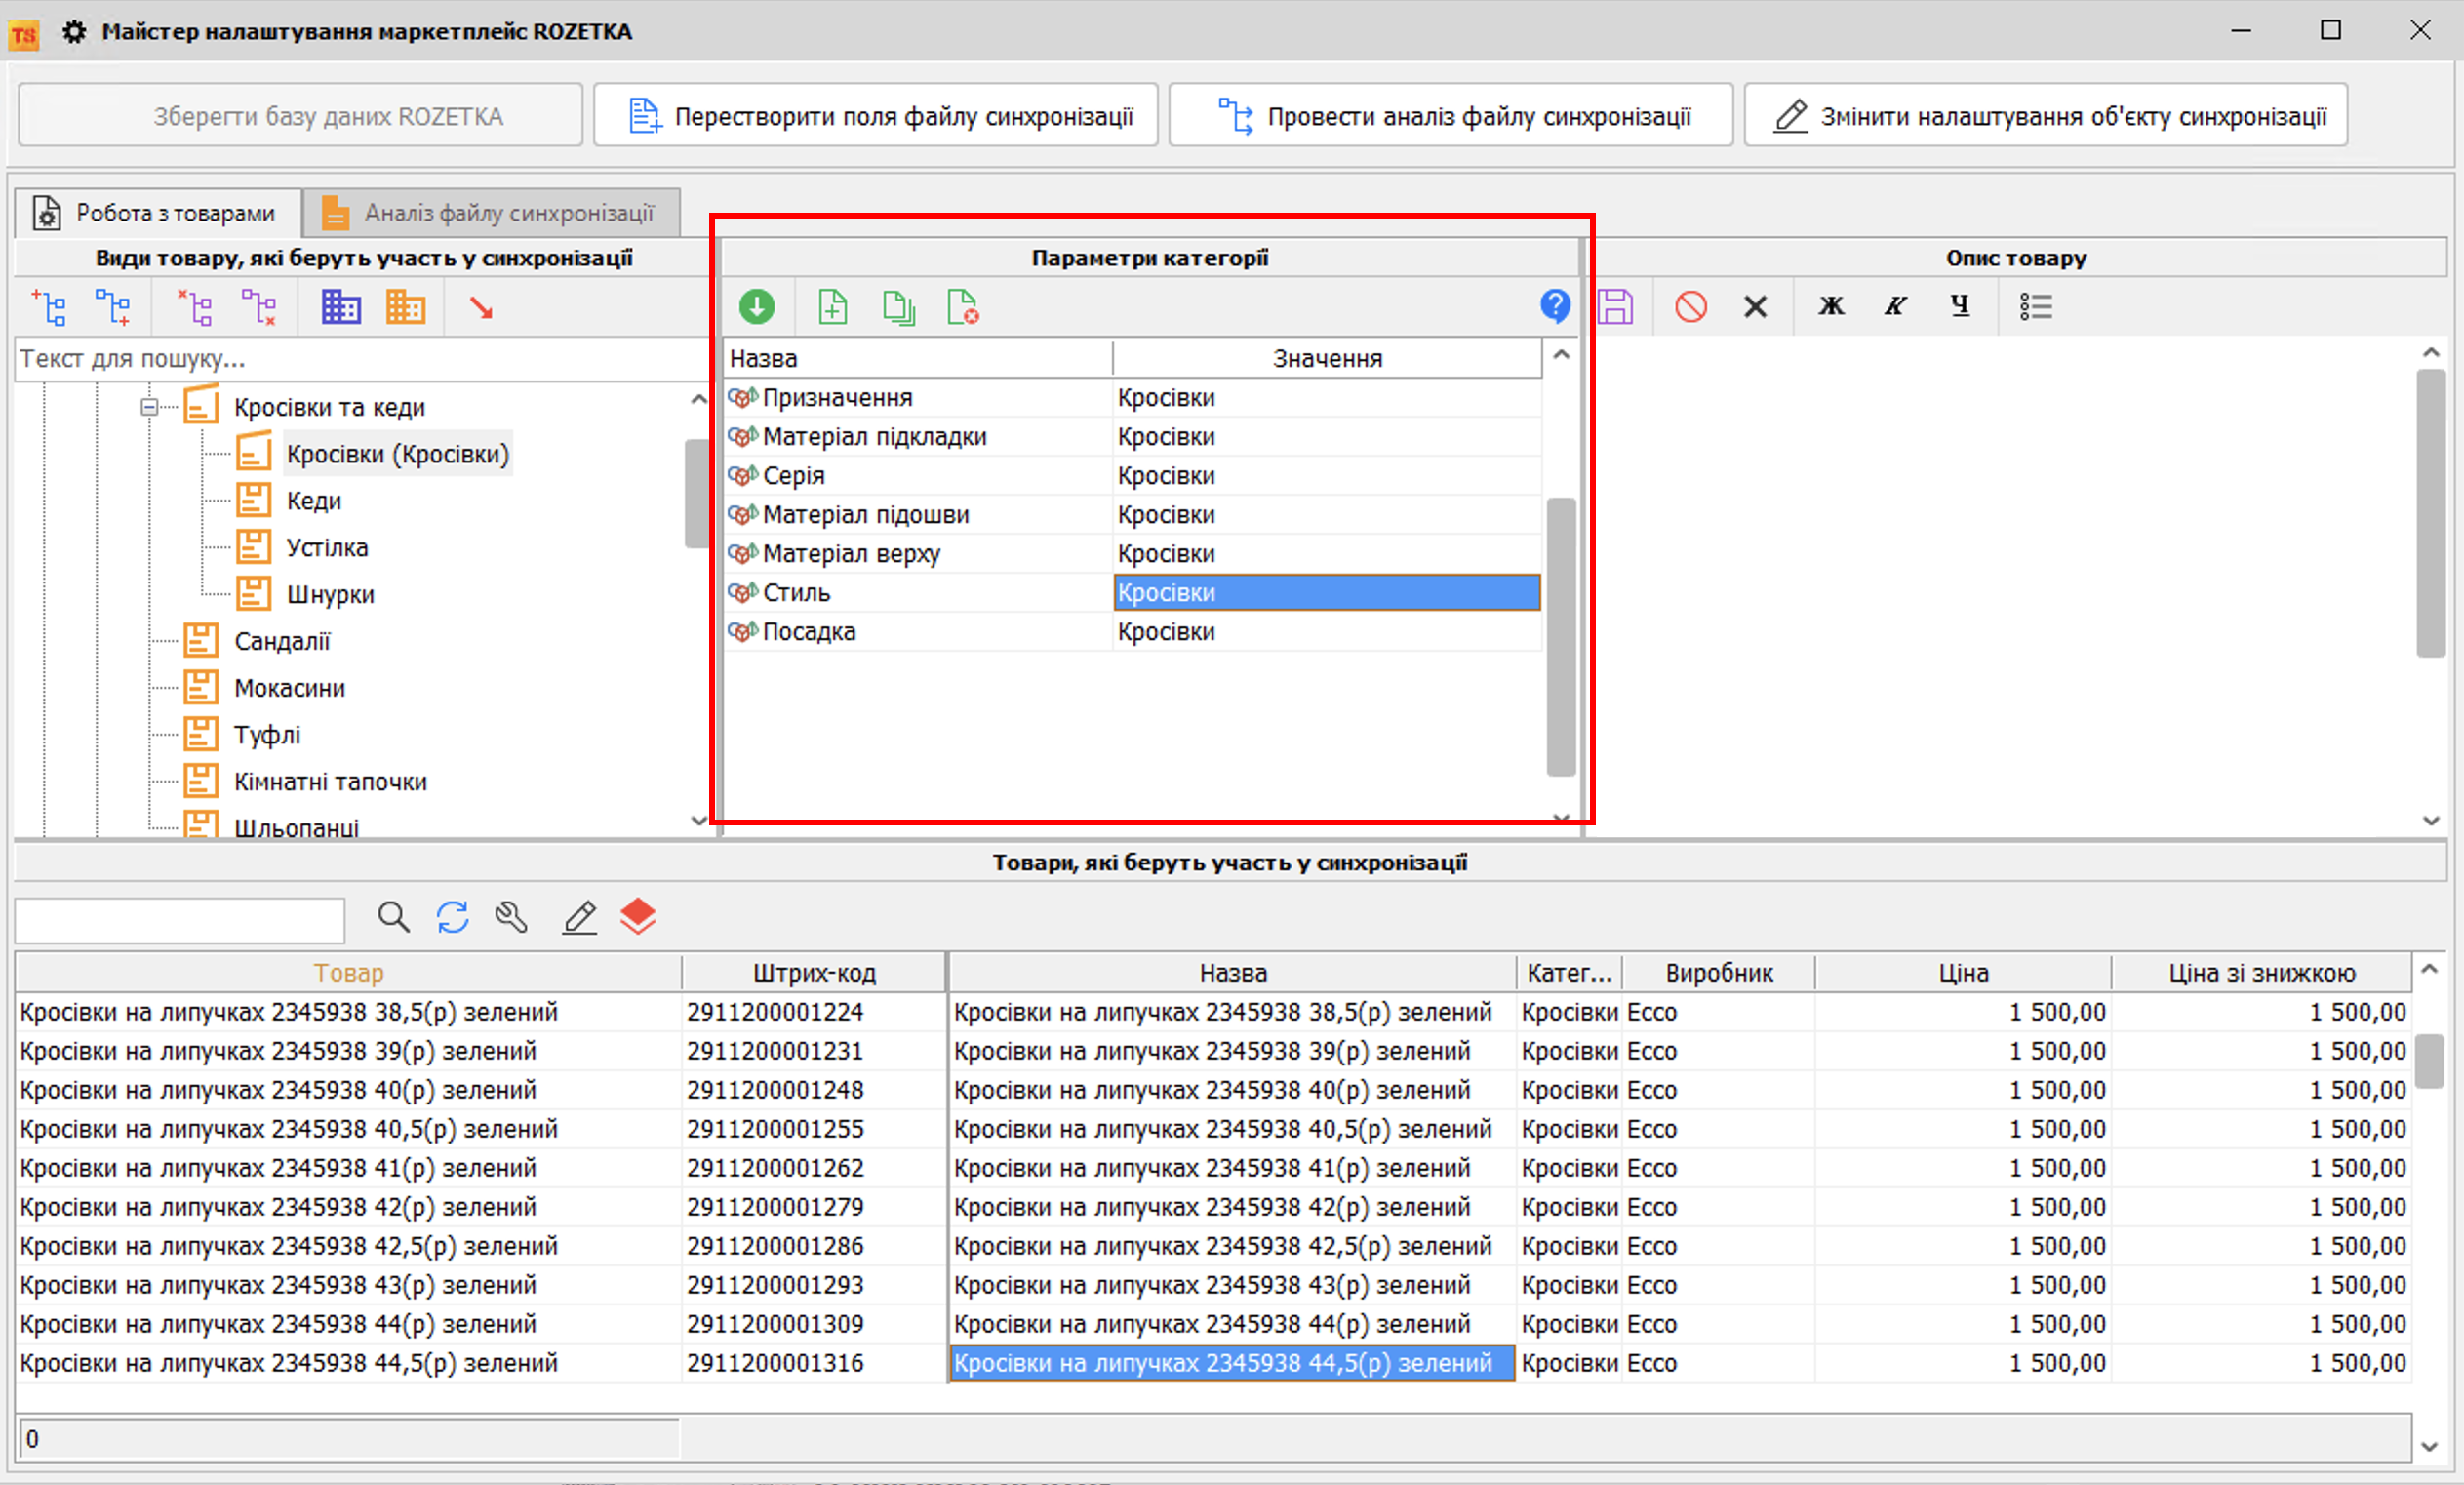Click the purple delete child node icon with x at bottom
The width and height of the screenshot is (2464, 1485).
pos(259,307)
